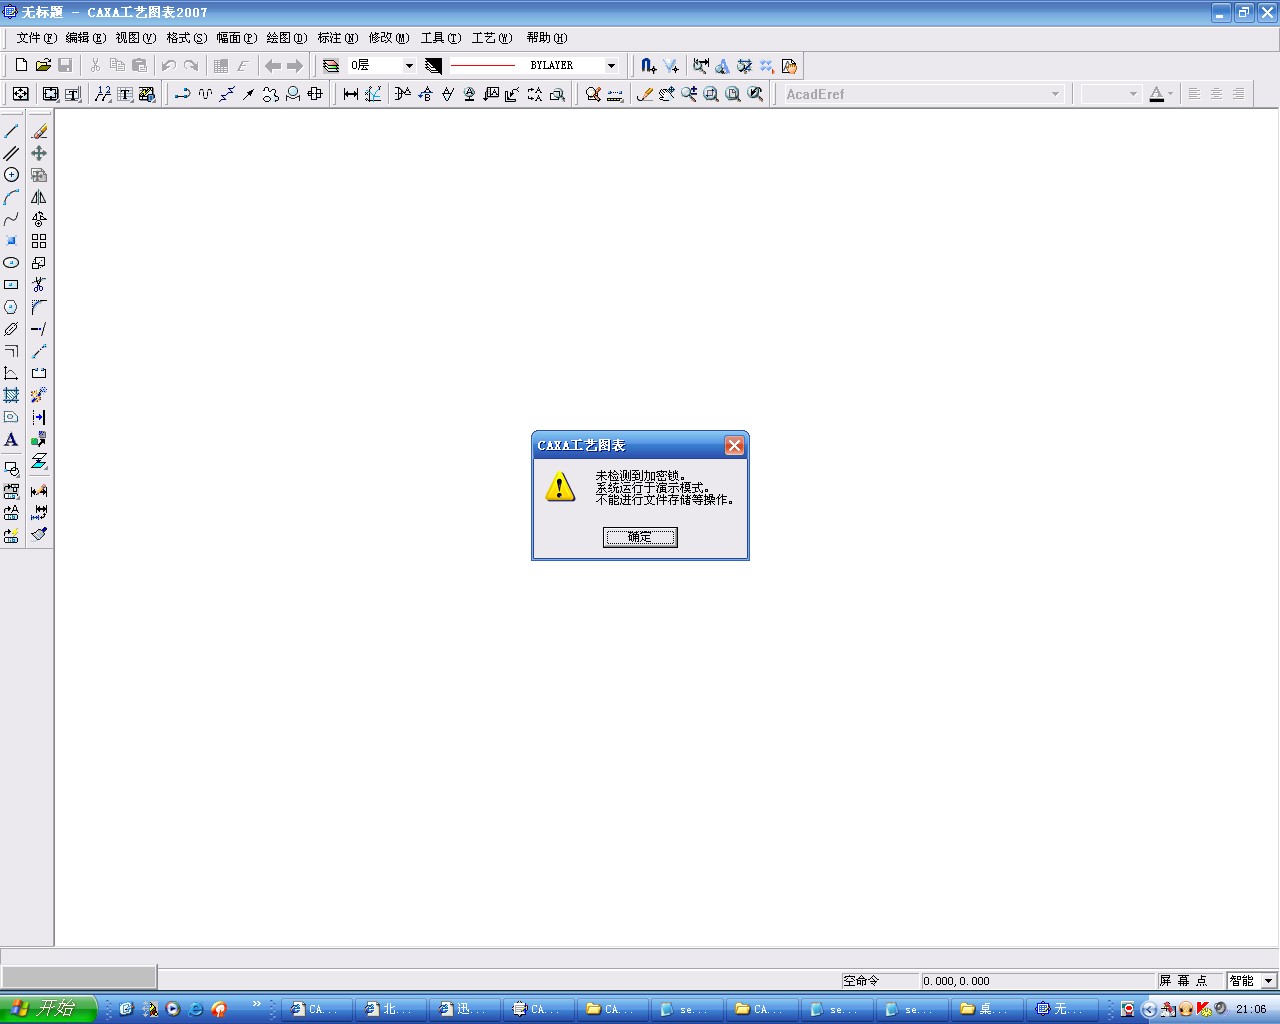Viewport: 1280px width, 1024px height.
Task: Select the mirror tool
Action: (39, 197)
